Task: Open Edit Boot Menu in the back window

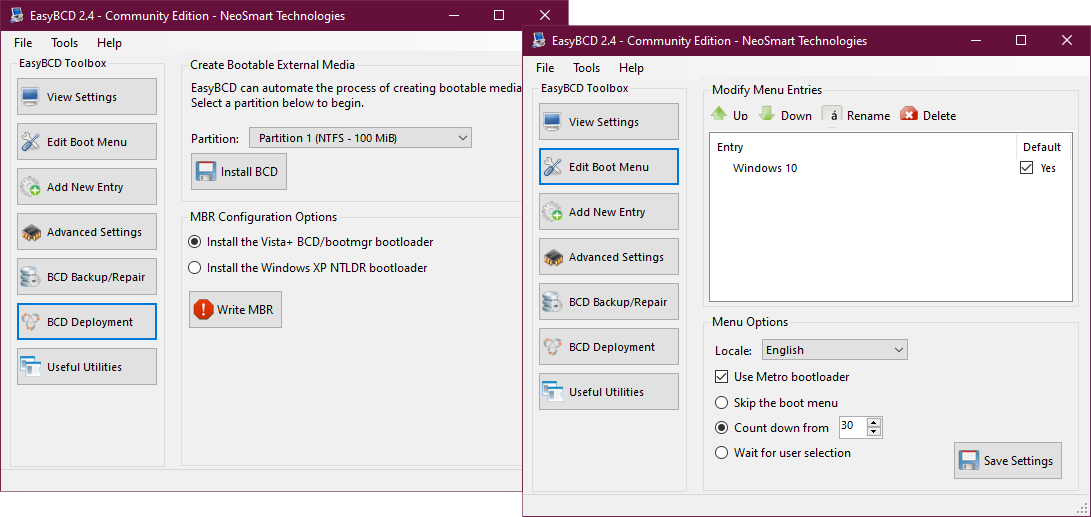Action: click(87, 142)
